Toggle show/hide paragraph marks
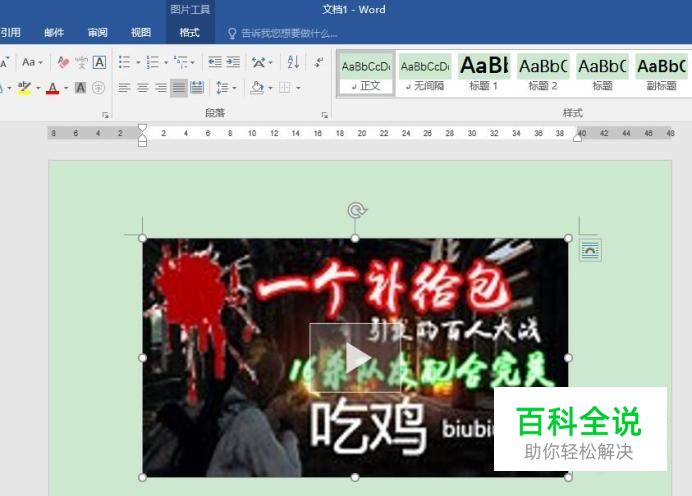Viewport: 692px width, 496px height. (x=318, y=62)
